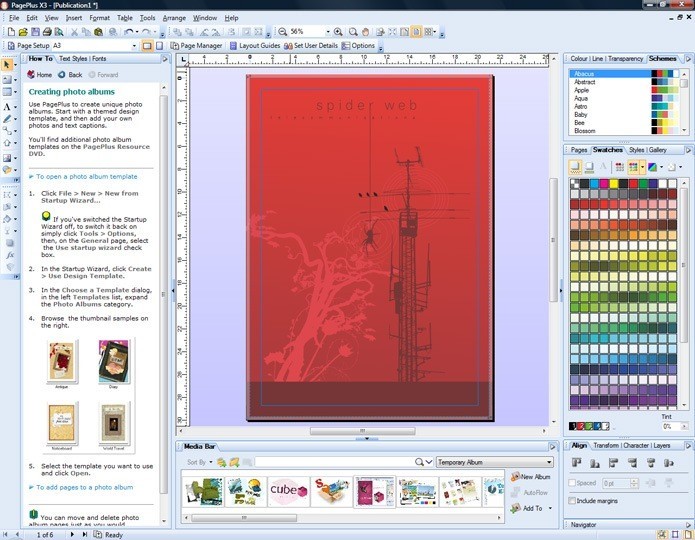Open the gradient palette icon in Swatches
The image size is (695, 540).
coord(652,167)
